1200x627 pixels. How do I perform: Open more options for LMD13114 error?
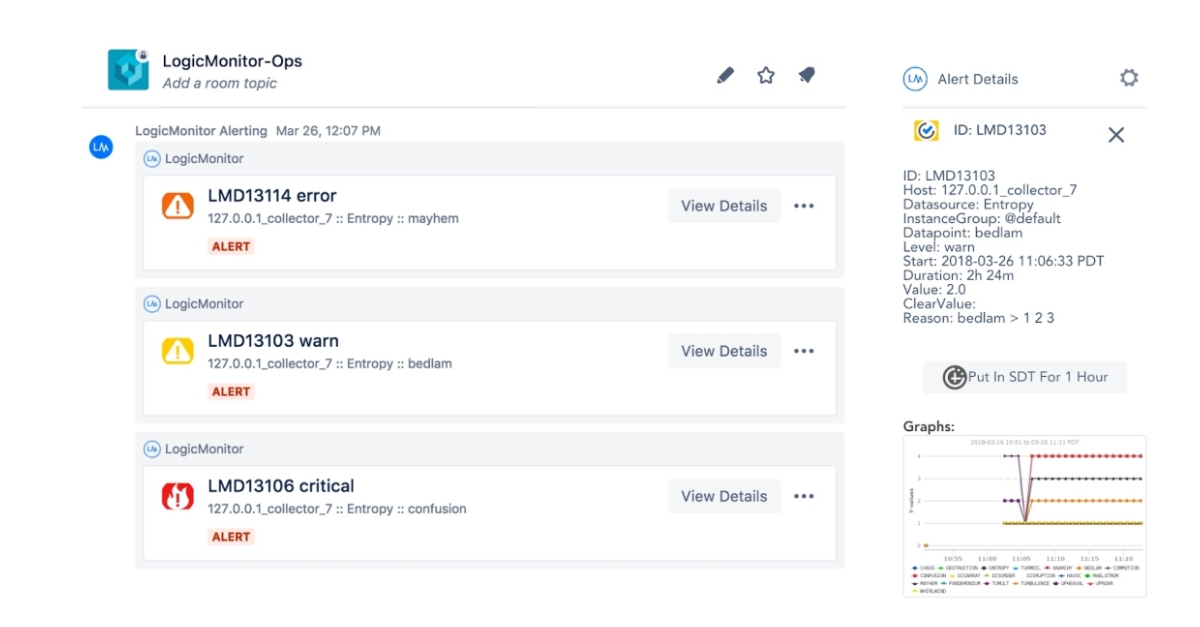pyautogui.click(x=804, y=206)
